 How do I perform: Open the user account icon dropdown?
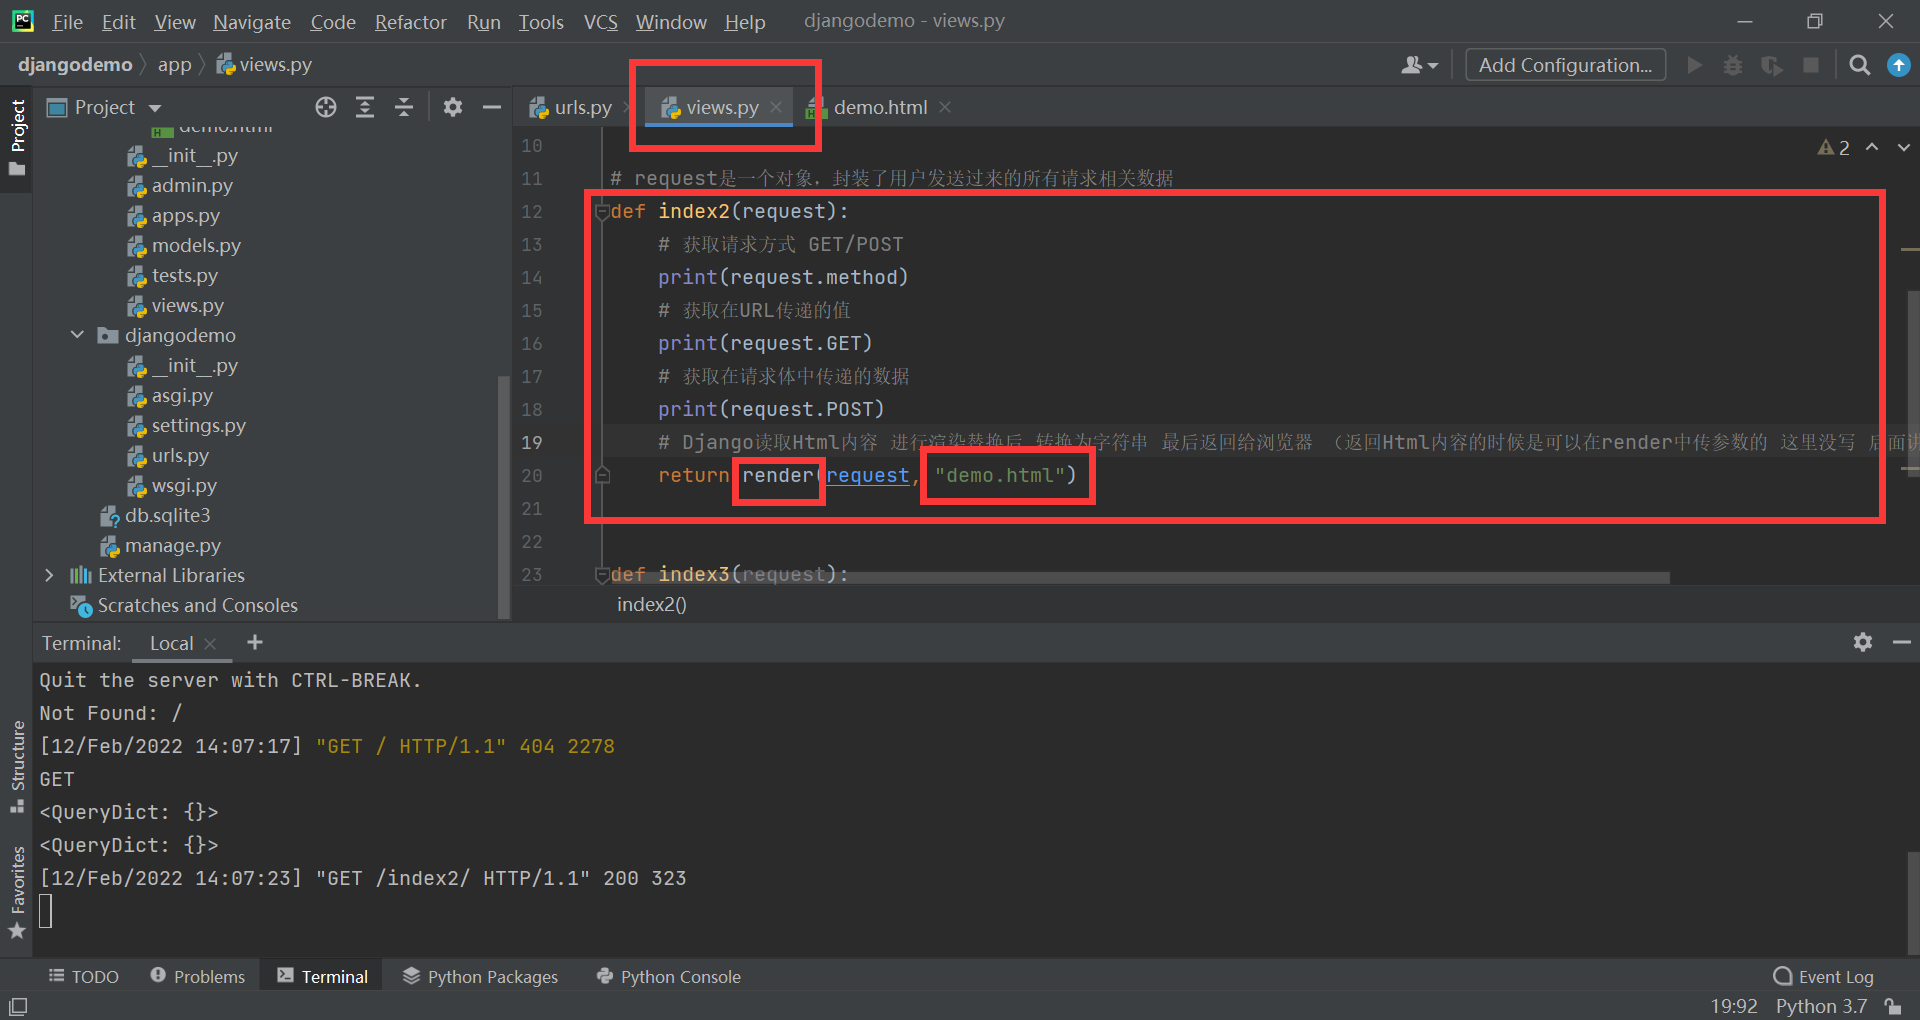[x=1419, y=65]
